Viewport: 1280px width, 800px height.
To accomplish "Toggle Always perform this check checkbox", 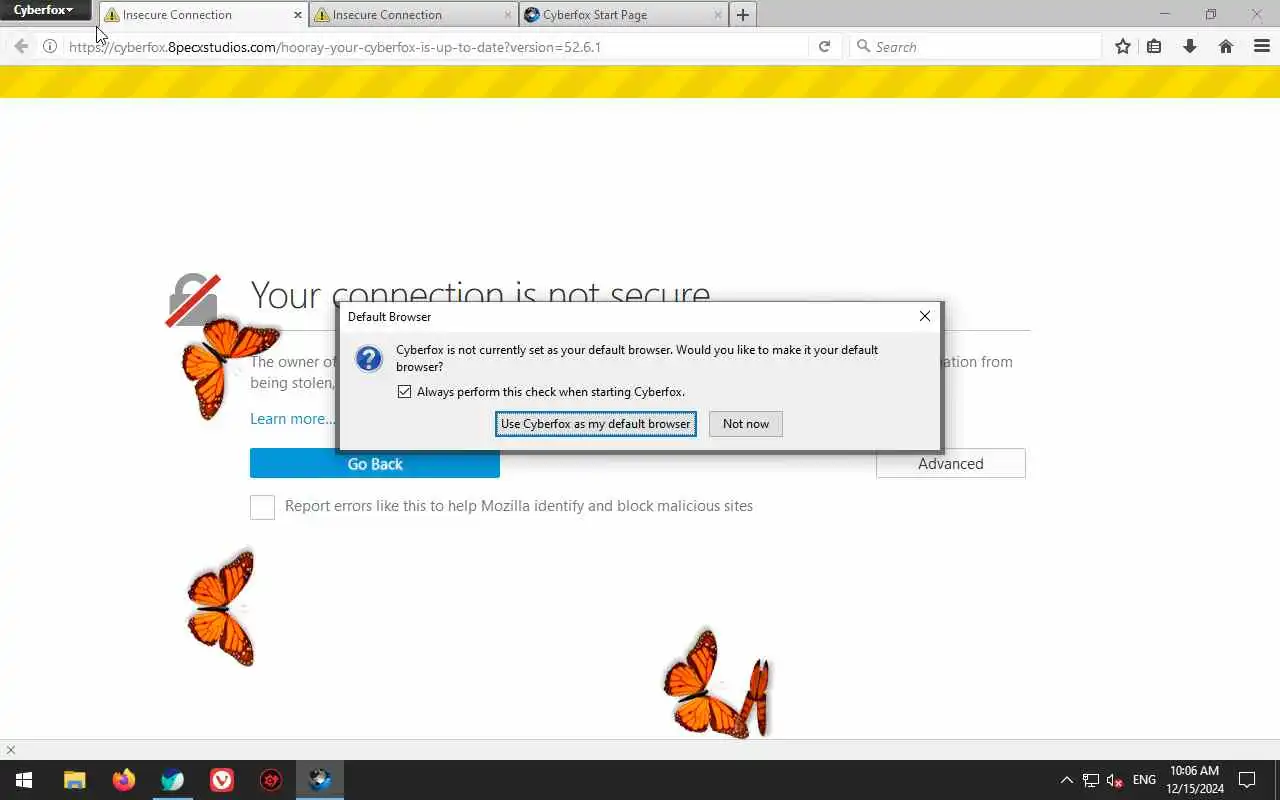I will pyautogui.click(x=404, y=392).
